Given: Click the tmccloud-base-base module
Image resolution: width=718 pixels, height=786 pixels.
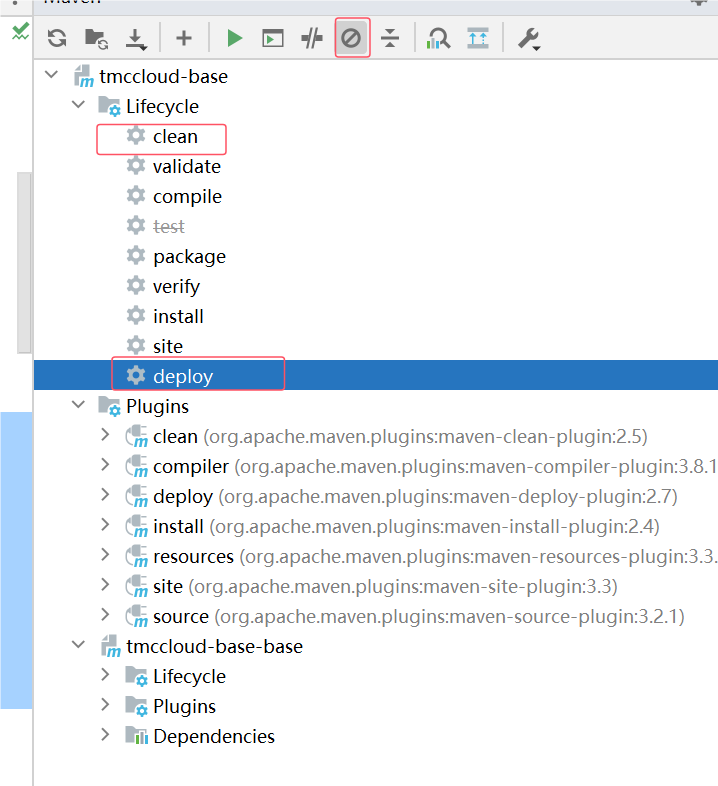Looking at the screenshot, I should 214,647.
